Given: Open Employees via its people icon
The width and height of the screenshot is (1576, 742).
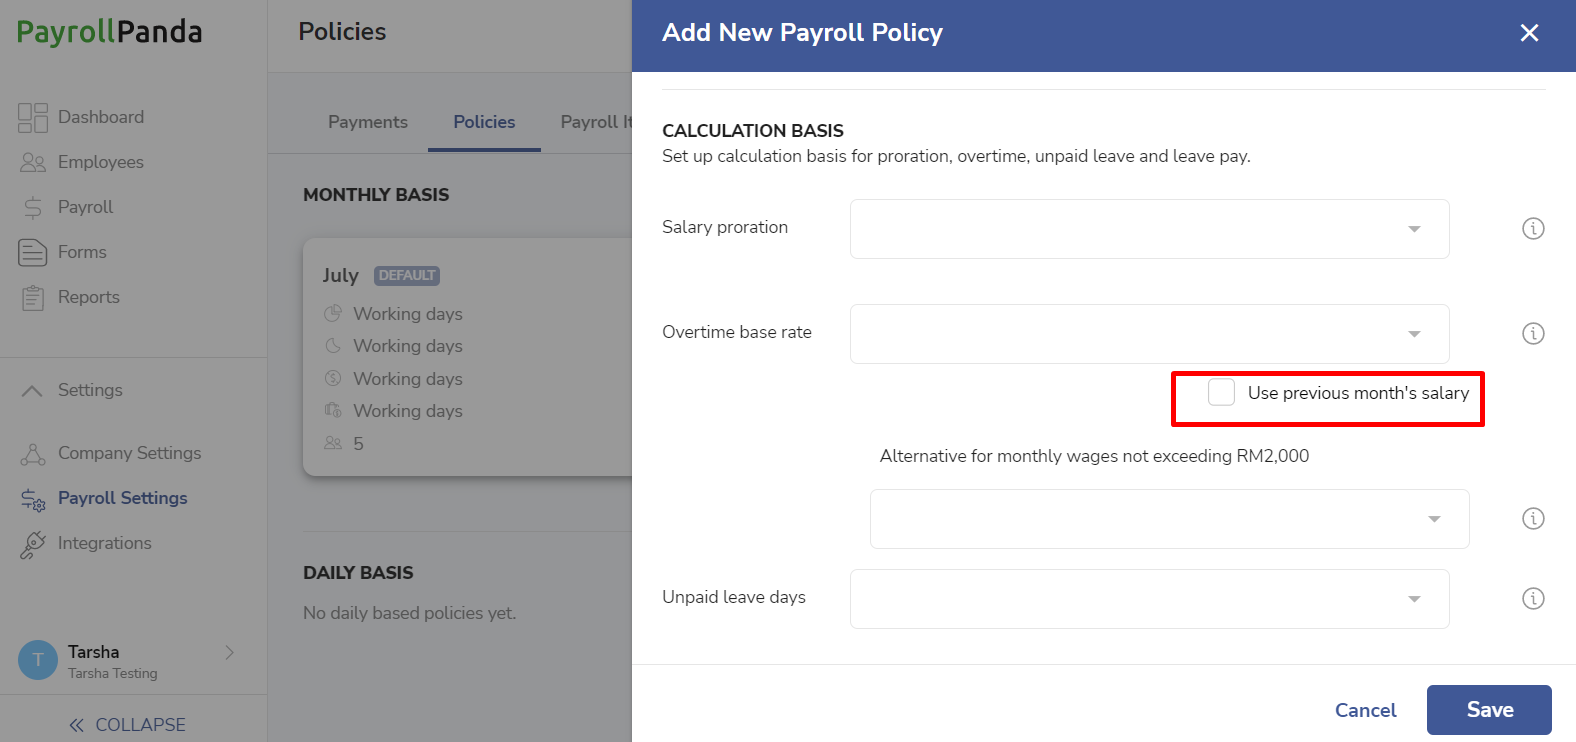Looking at the screenshot, I should pyautogui.click(x=33, y=162).
